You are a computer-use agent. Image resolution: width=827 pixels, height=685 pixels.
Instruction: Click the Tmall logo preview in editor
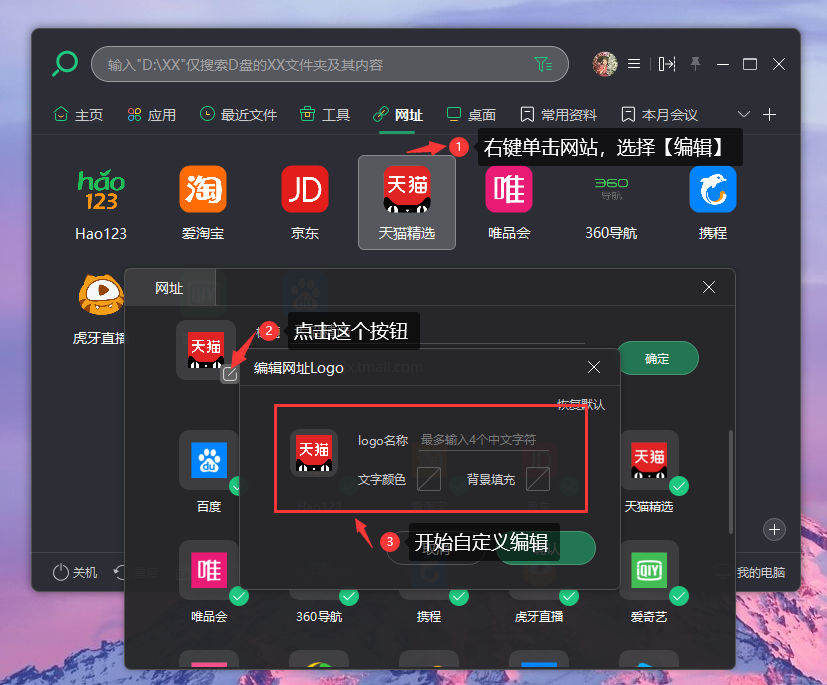click(314, 453)
